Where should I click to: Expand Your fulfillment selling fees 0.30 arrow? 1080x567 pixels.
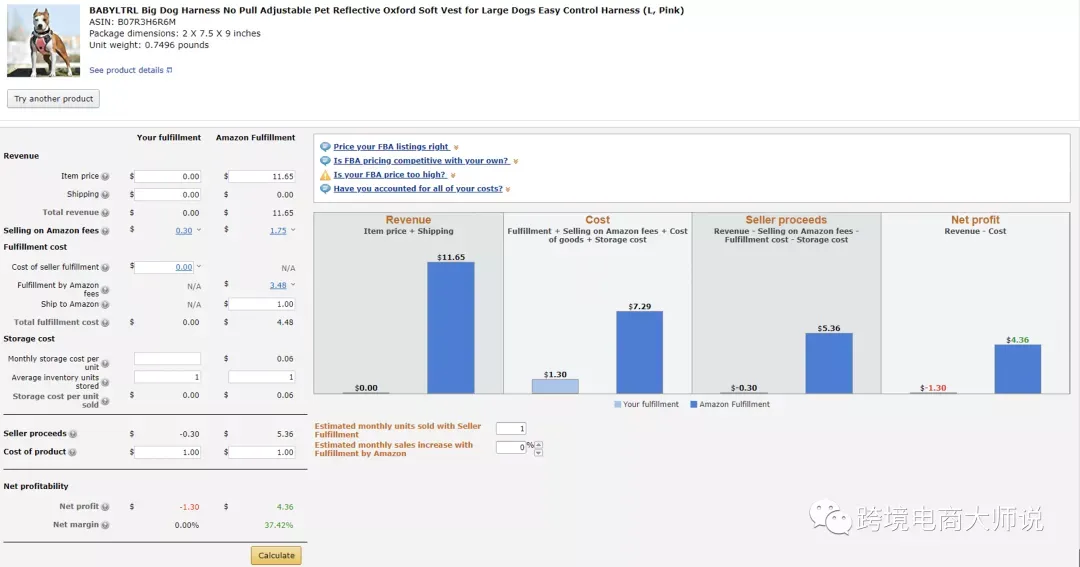click(x=199, y=230)
